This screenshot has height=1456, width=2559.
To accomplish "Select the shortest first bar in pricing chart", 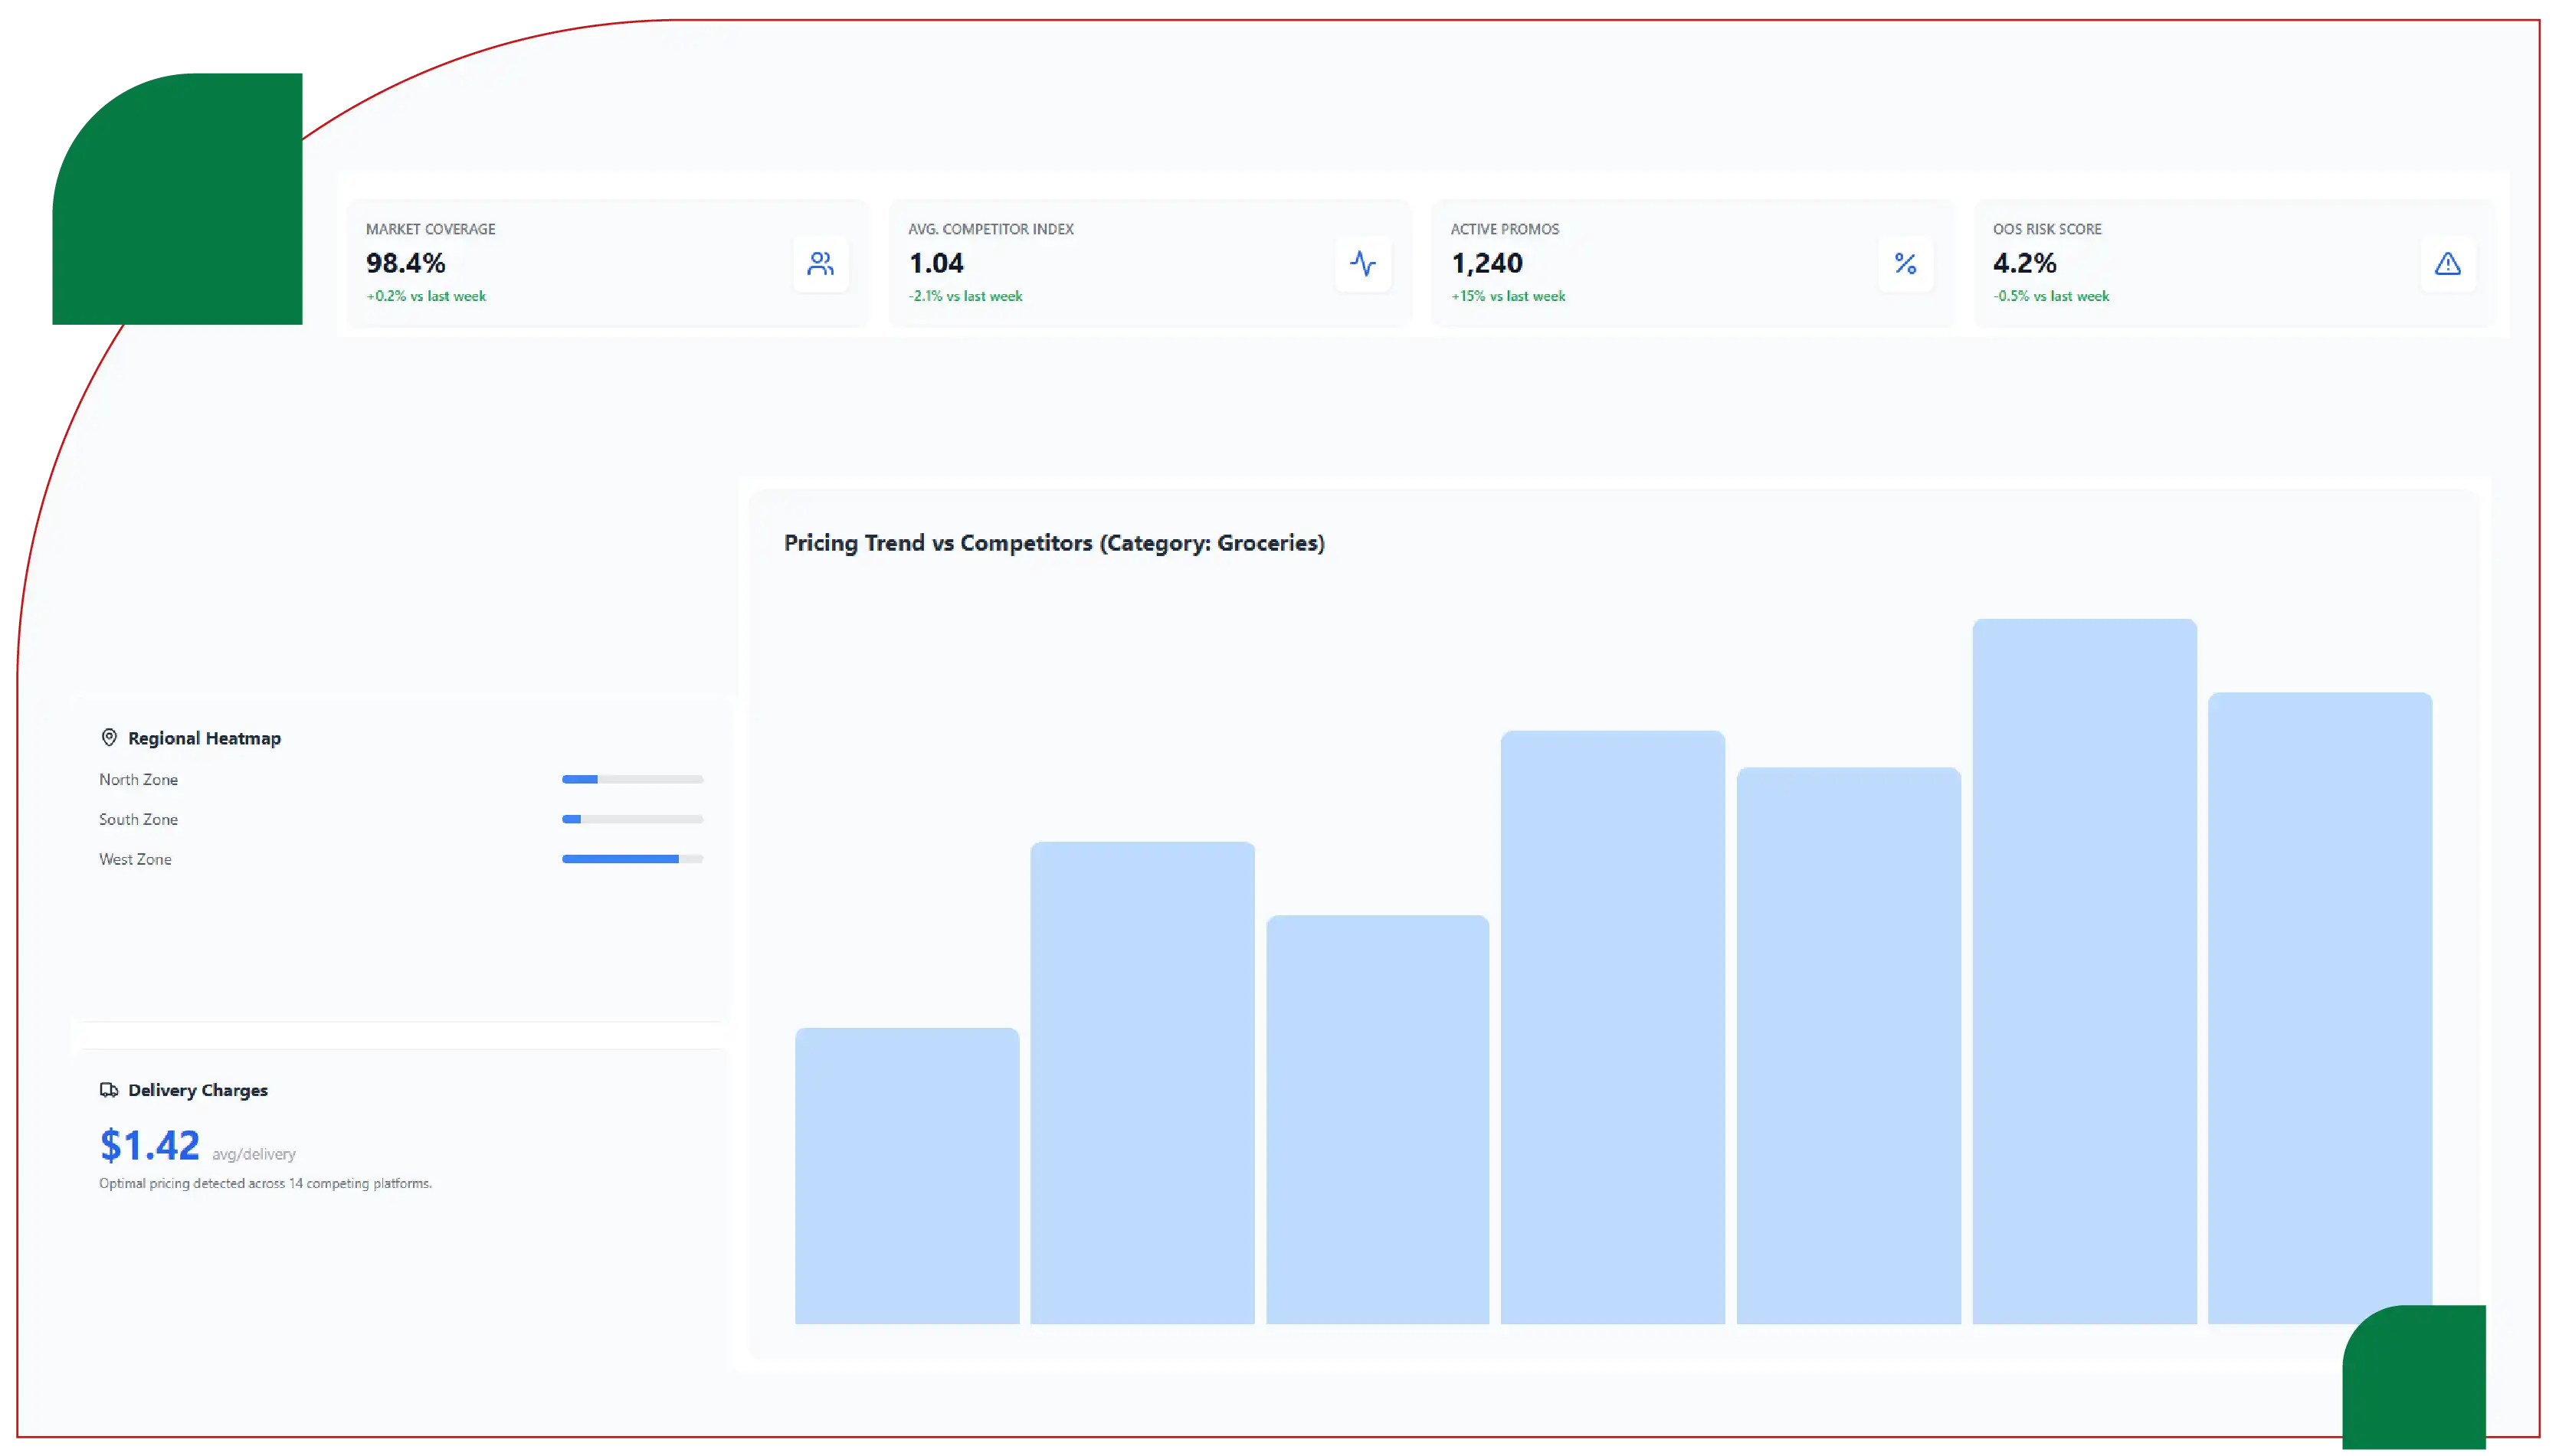I will pos(907,1176).
